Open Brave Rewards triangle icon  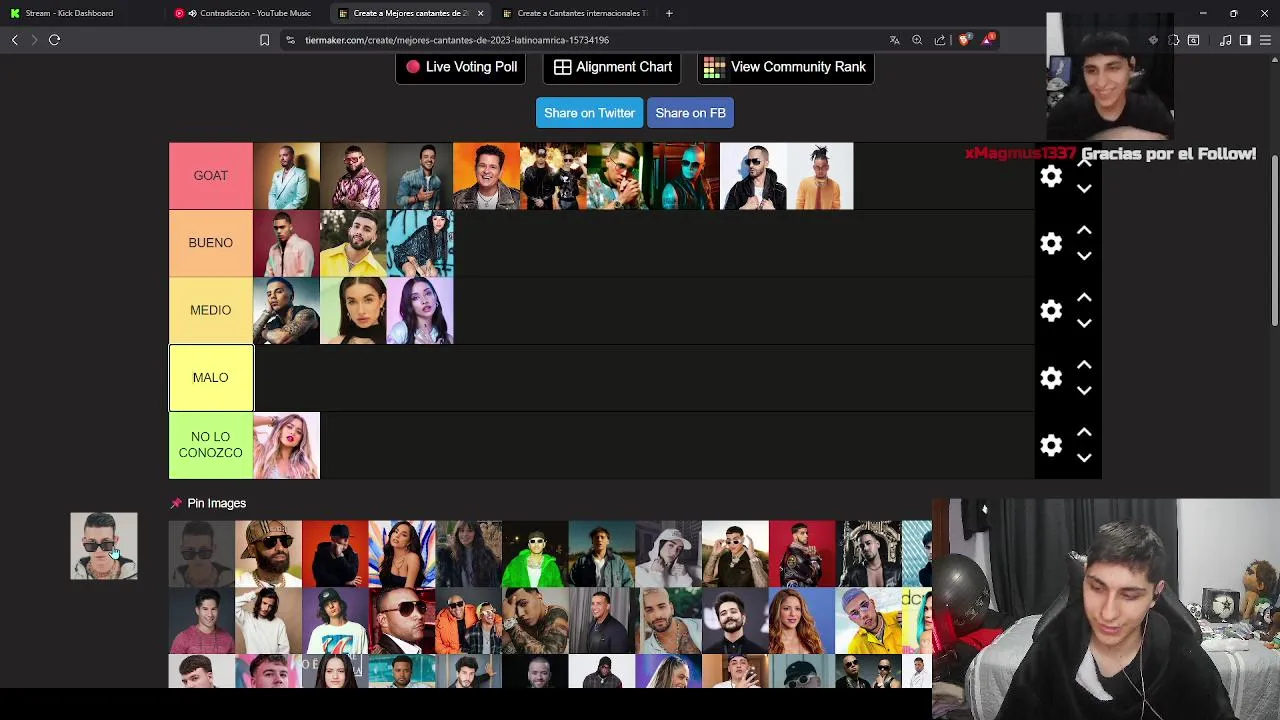coord(989,40)
